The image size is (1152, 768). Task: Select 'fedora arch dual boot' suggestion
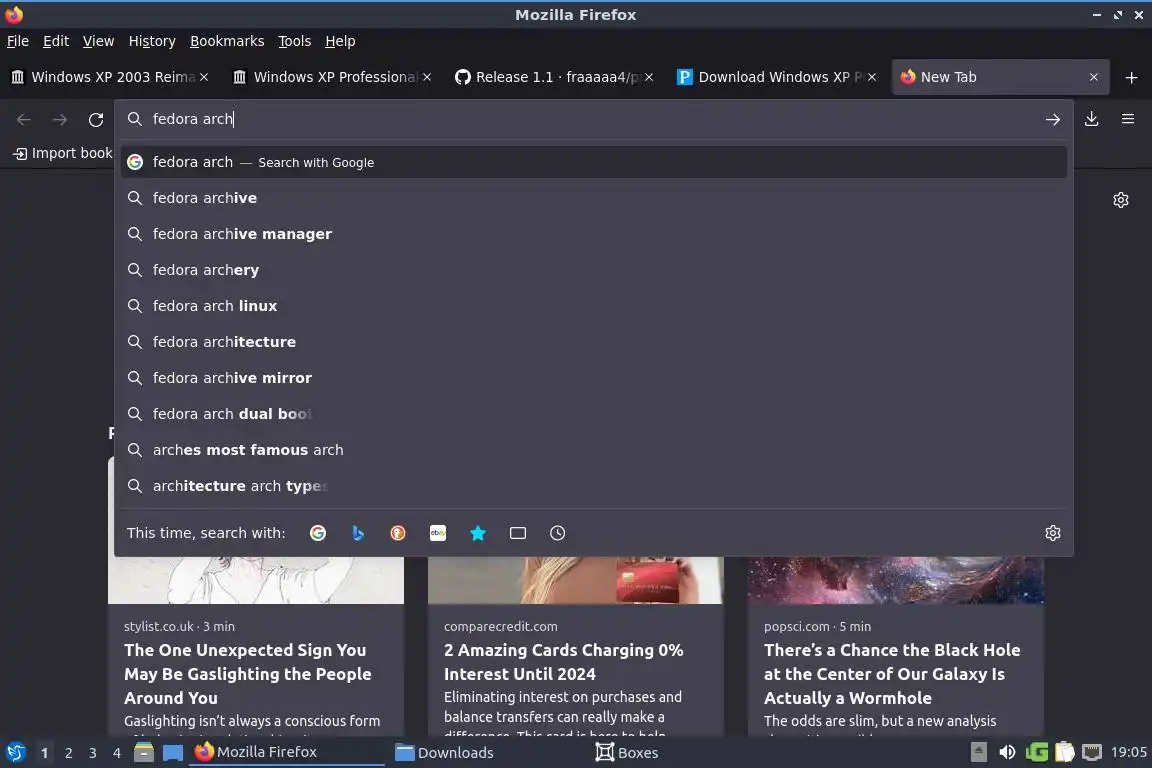pyautogui.click(x=594, y=414)
